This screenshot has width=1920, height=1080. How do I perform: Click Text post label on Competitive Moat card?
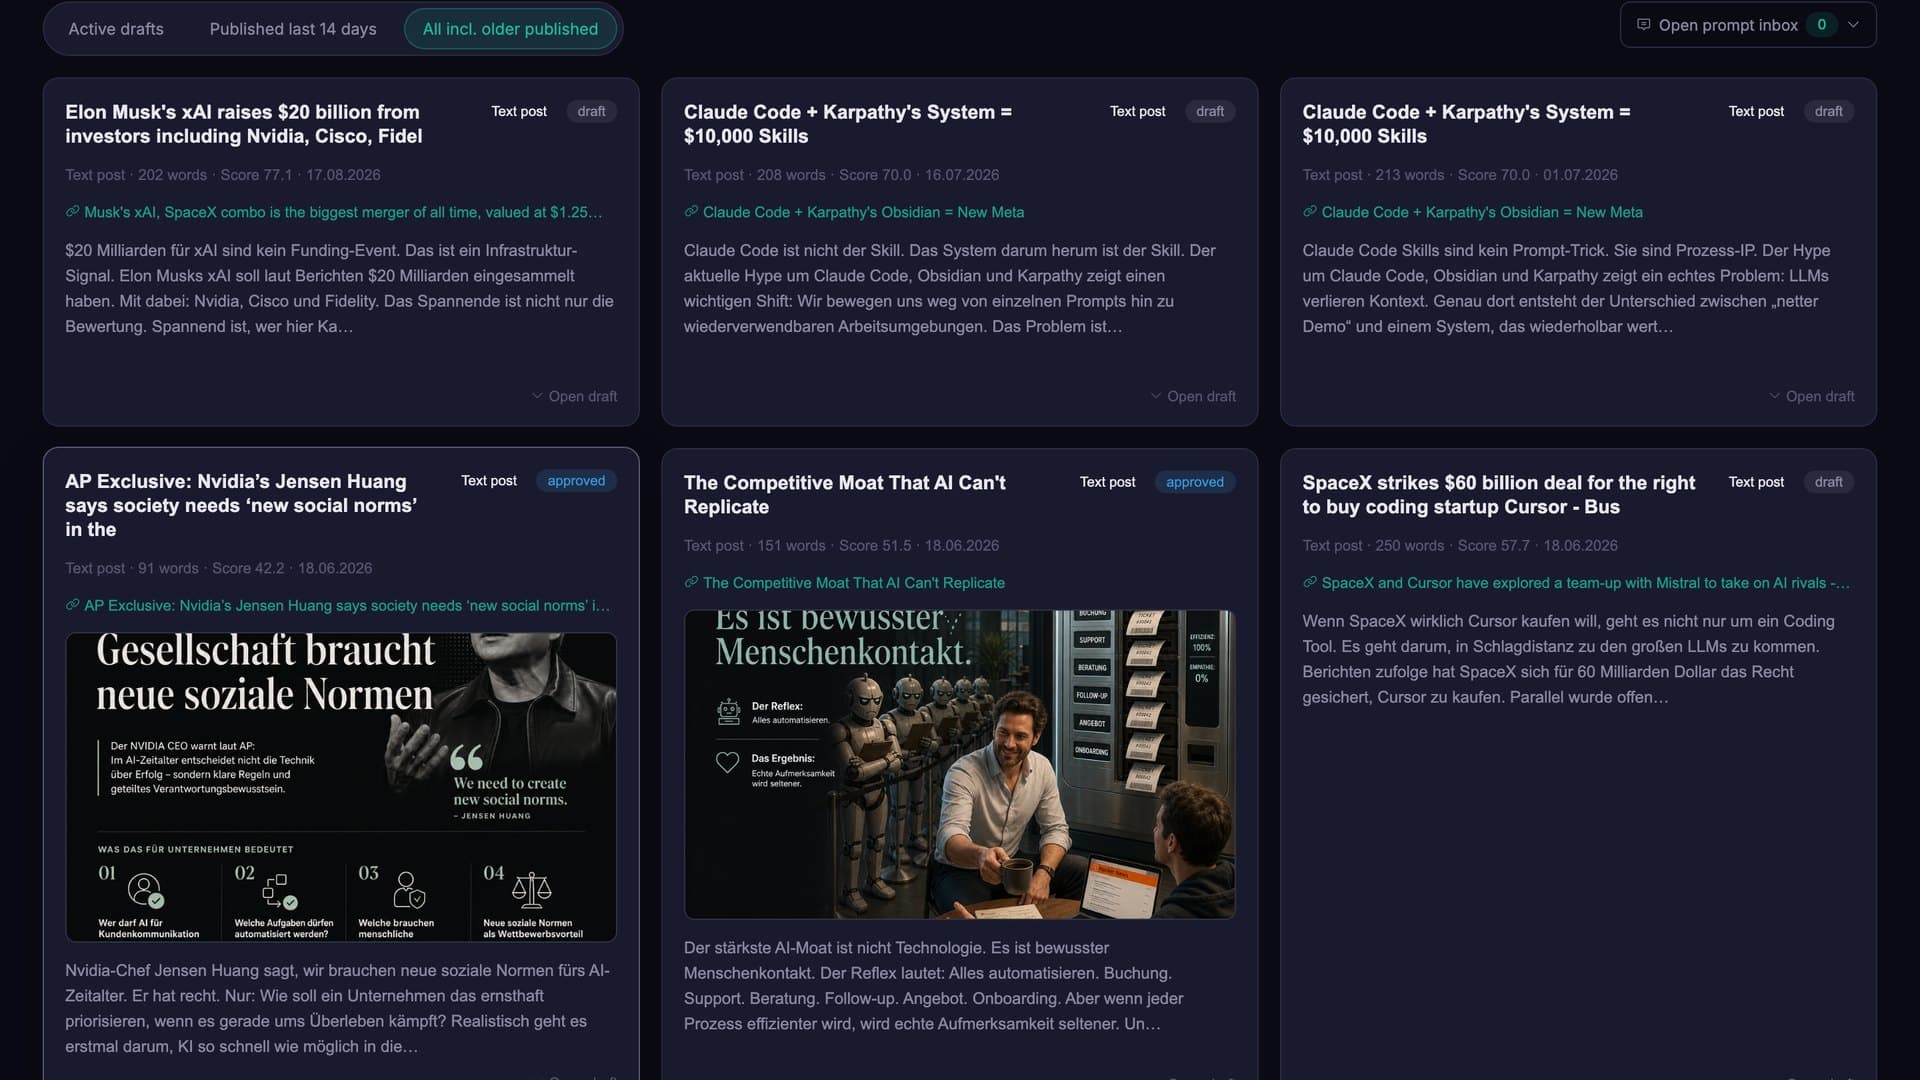(x=1107, y=482)
